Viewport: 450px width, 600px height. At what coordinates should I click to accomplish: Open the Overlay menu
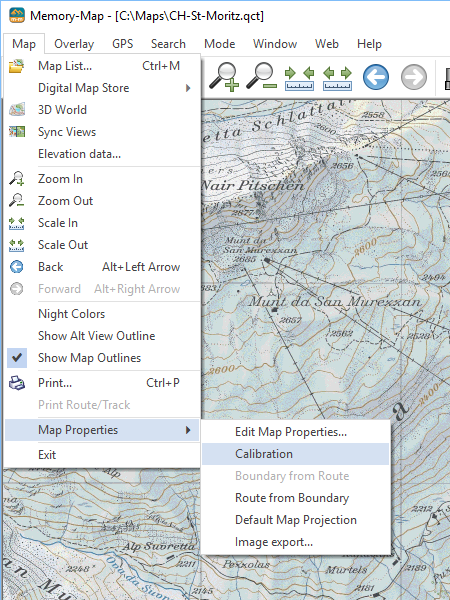[74, 44]
